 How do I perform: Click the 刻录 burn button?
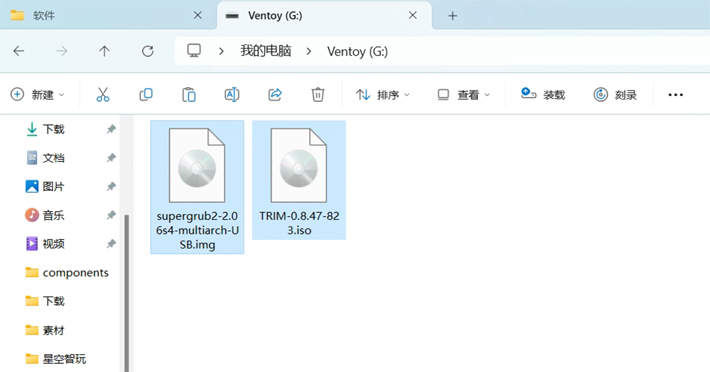point(615,95)
